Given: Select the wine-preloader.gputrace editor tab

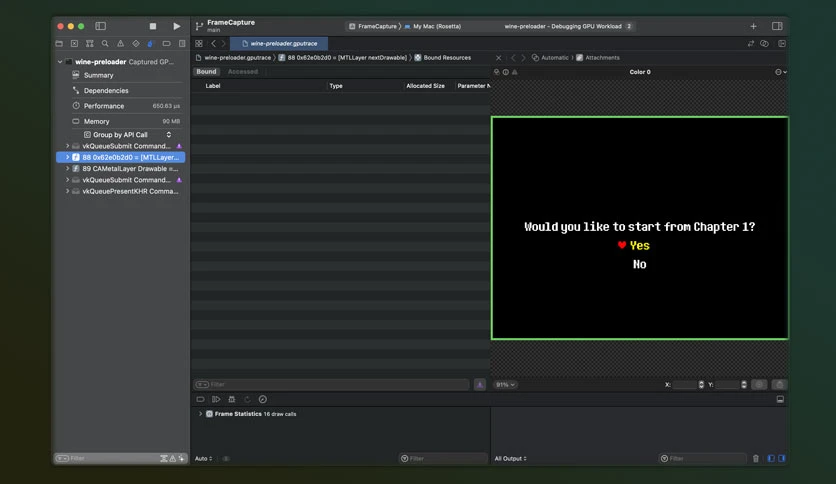Looking at the screenshot, I should tap(279, 44).
